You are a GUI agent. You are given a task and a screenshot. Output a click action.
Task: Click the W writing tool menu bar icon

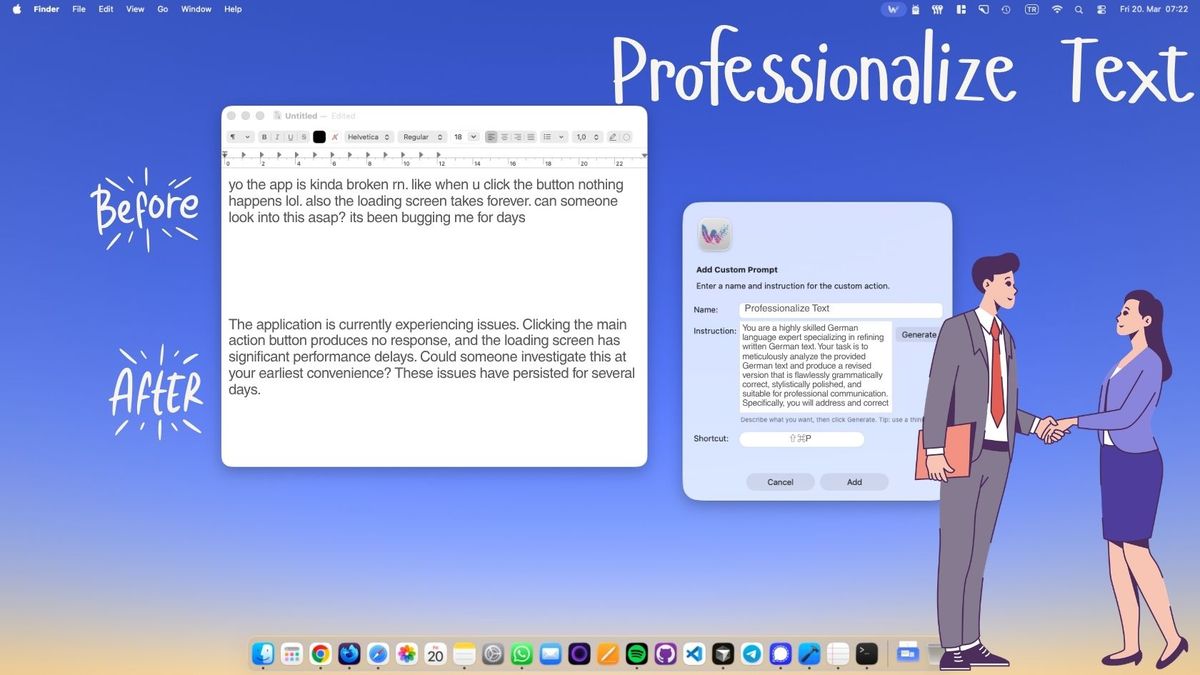point(893,9)
